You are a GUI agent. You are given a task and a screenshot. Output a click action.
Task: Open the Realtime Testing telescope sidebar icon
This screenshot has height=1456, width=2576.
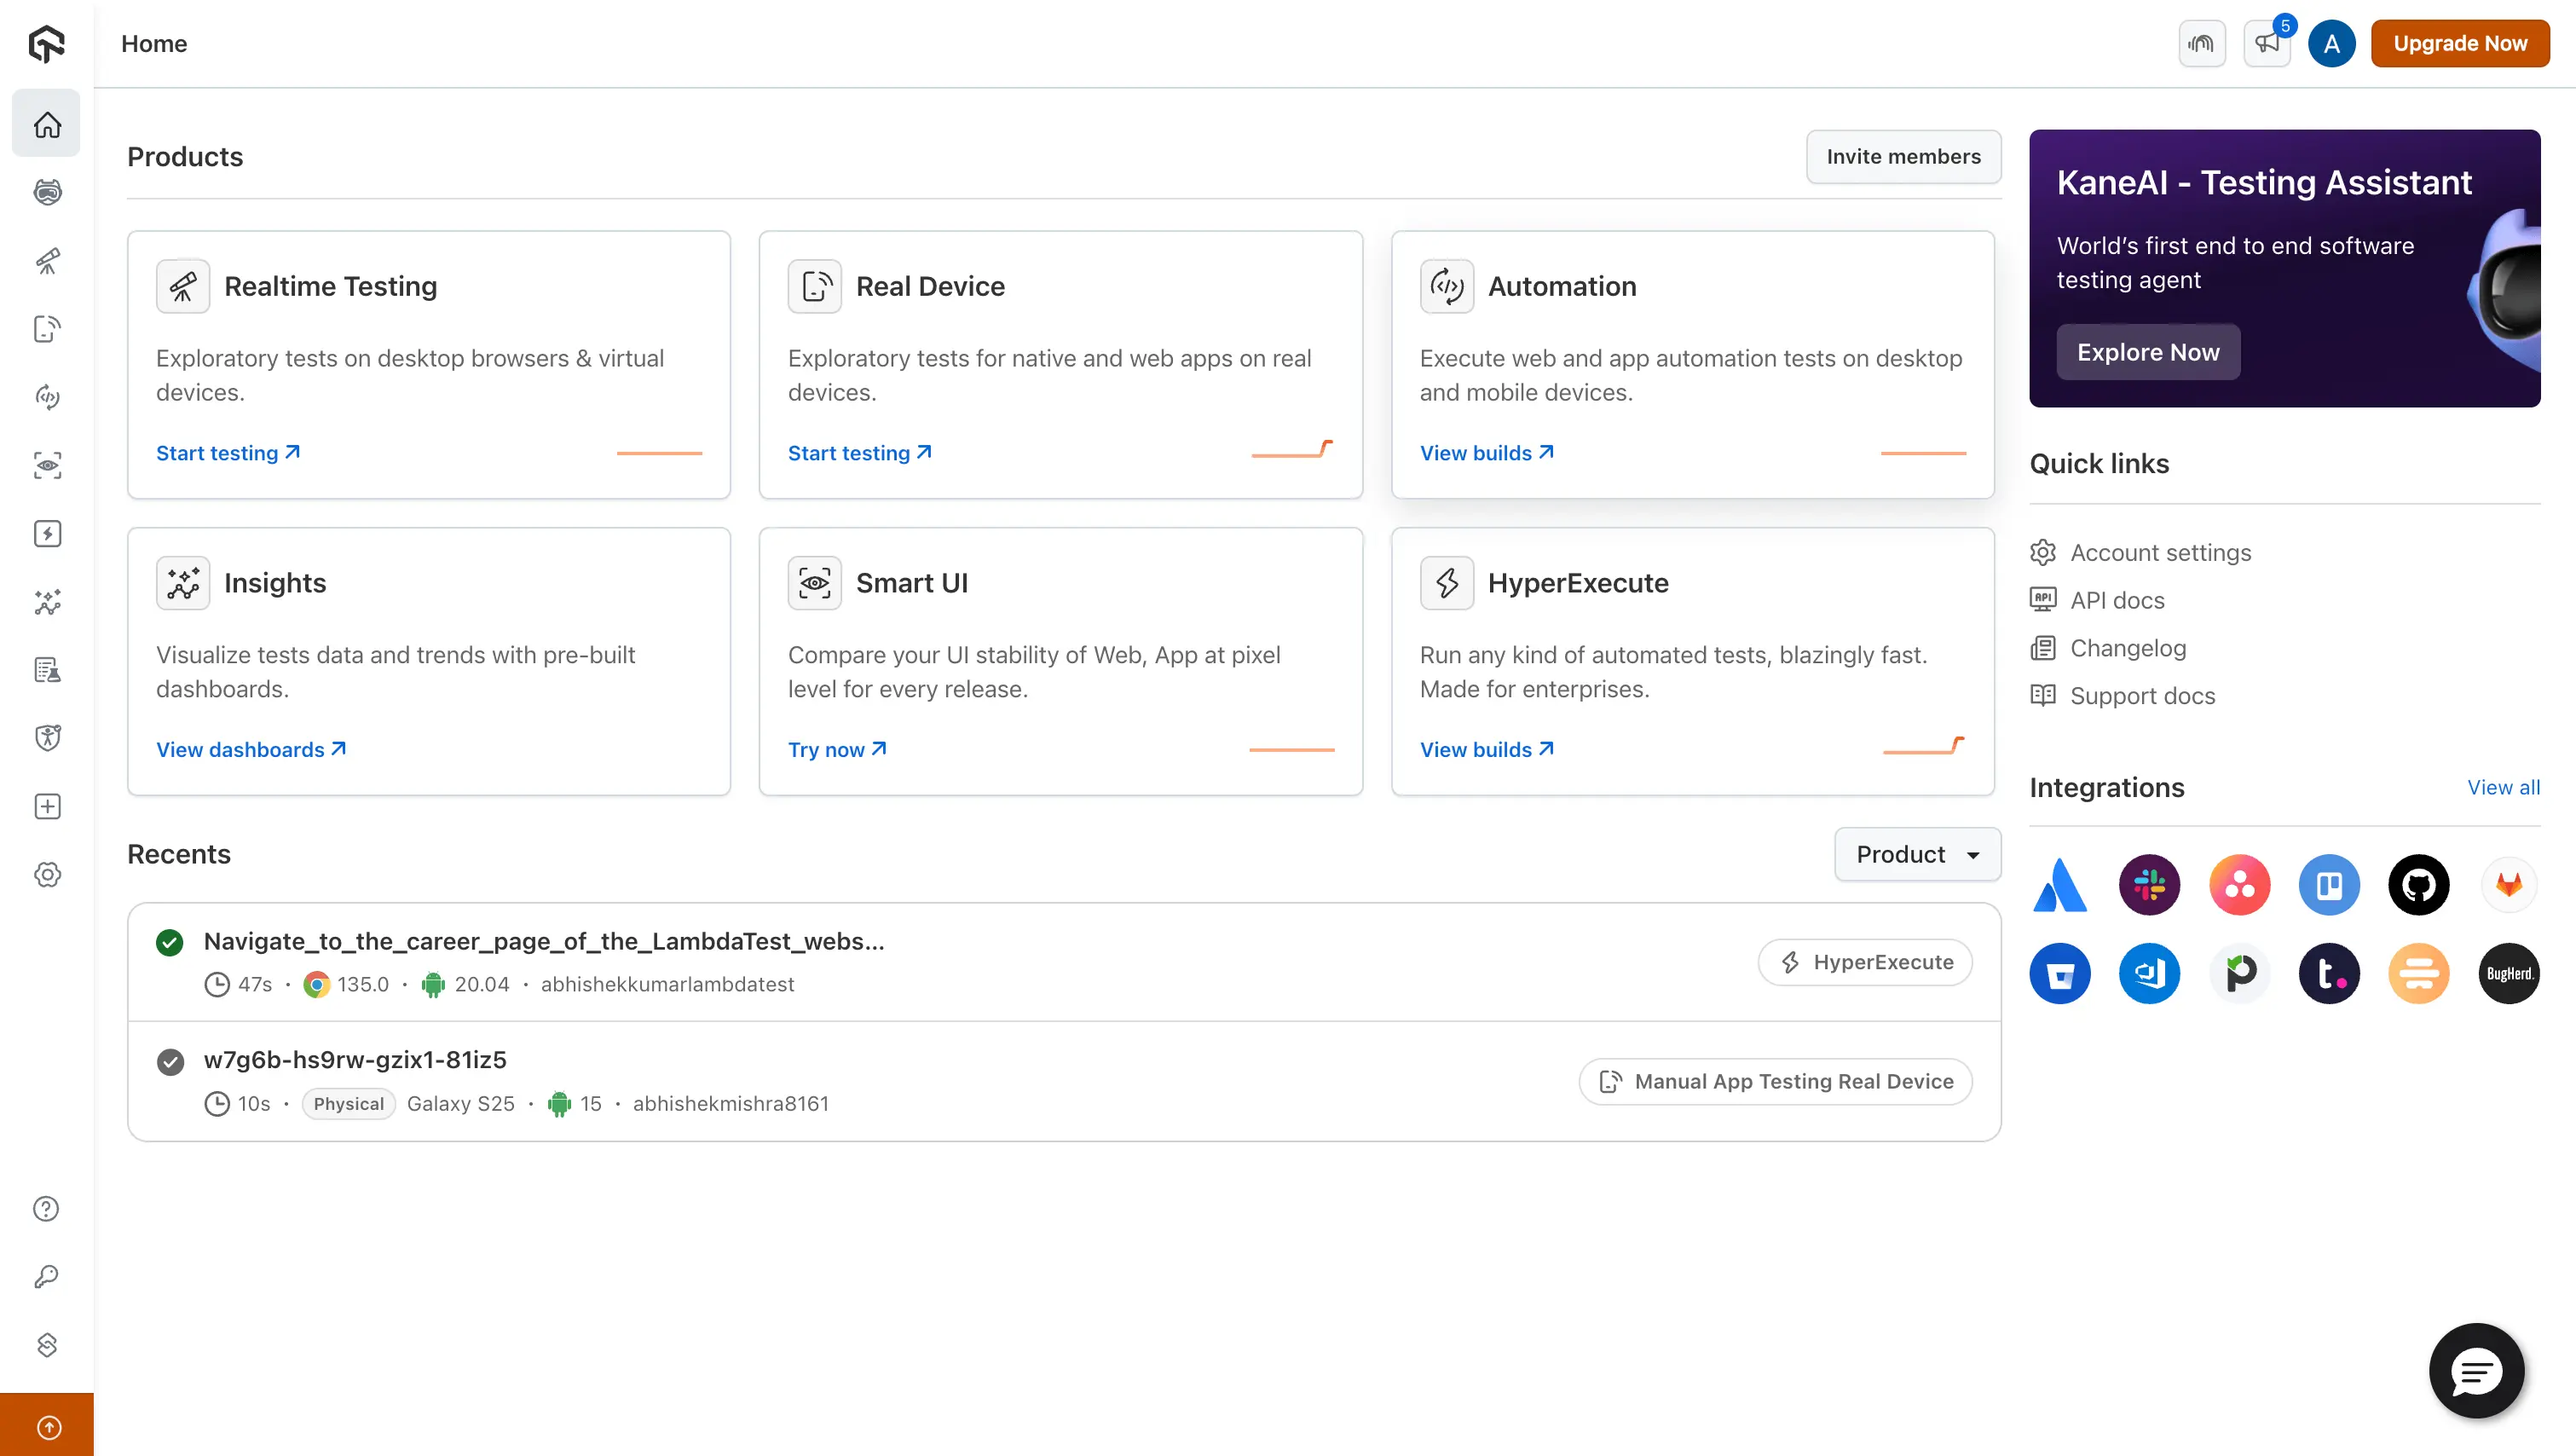point(47,261)
